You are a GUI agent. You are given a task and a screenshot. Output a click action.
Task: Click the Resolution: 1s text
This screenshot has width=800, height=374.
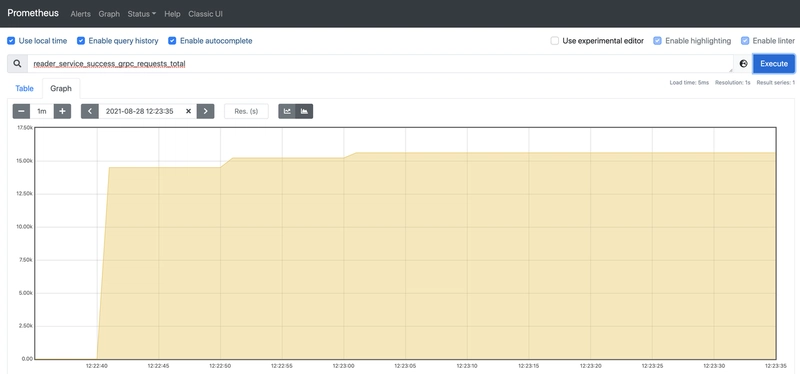(733, 83)
